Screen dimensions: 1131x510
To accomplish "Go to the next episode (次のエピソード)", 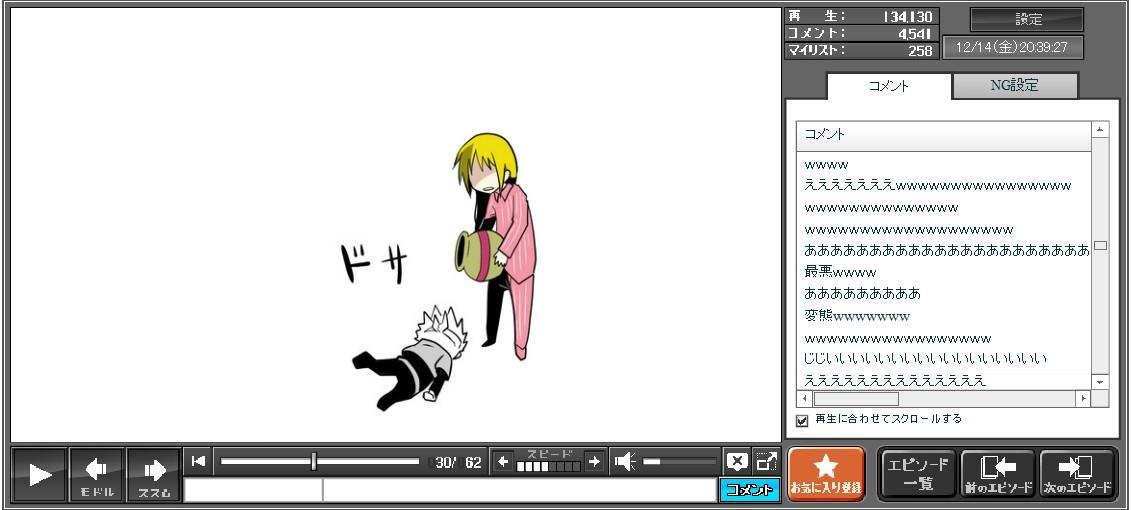I will pos(1077,474).
